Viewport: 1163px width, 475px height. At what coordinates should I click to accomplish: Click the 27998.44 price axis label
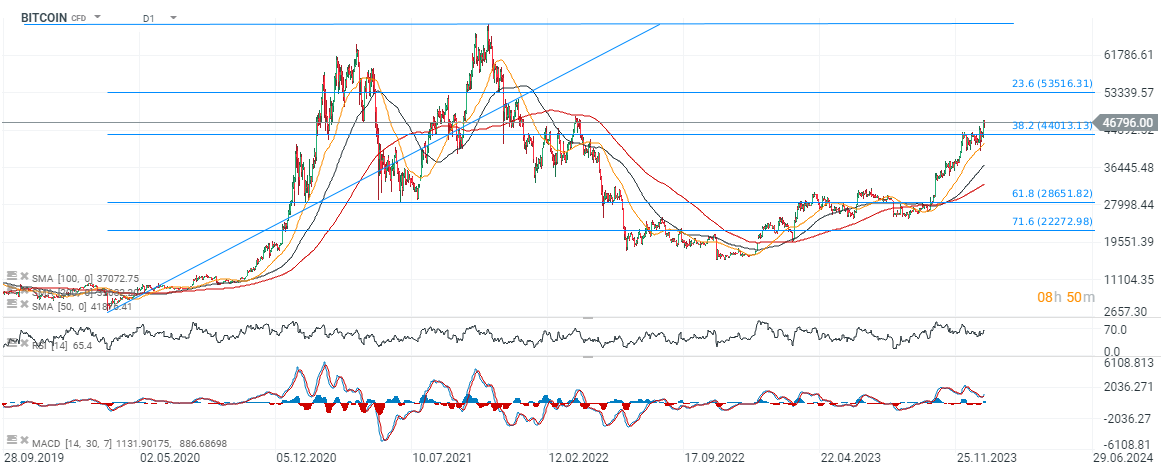click(1128, 205)
